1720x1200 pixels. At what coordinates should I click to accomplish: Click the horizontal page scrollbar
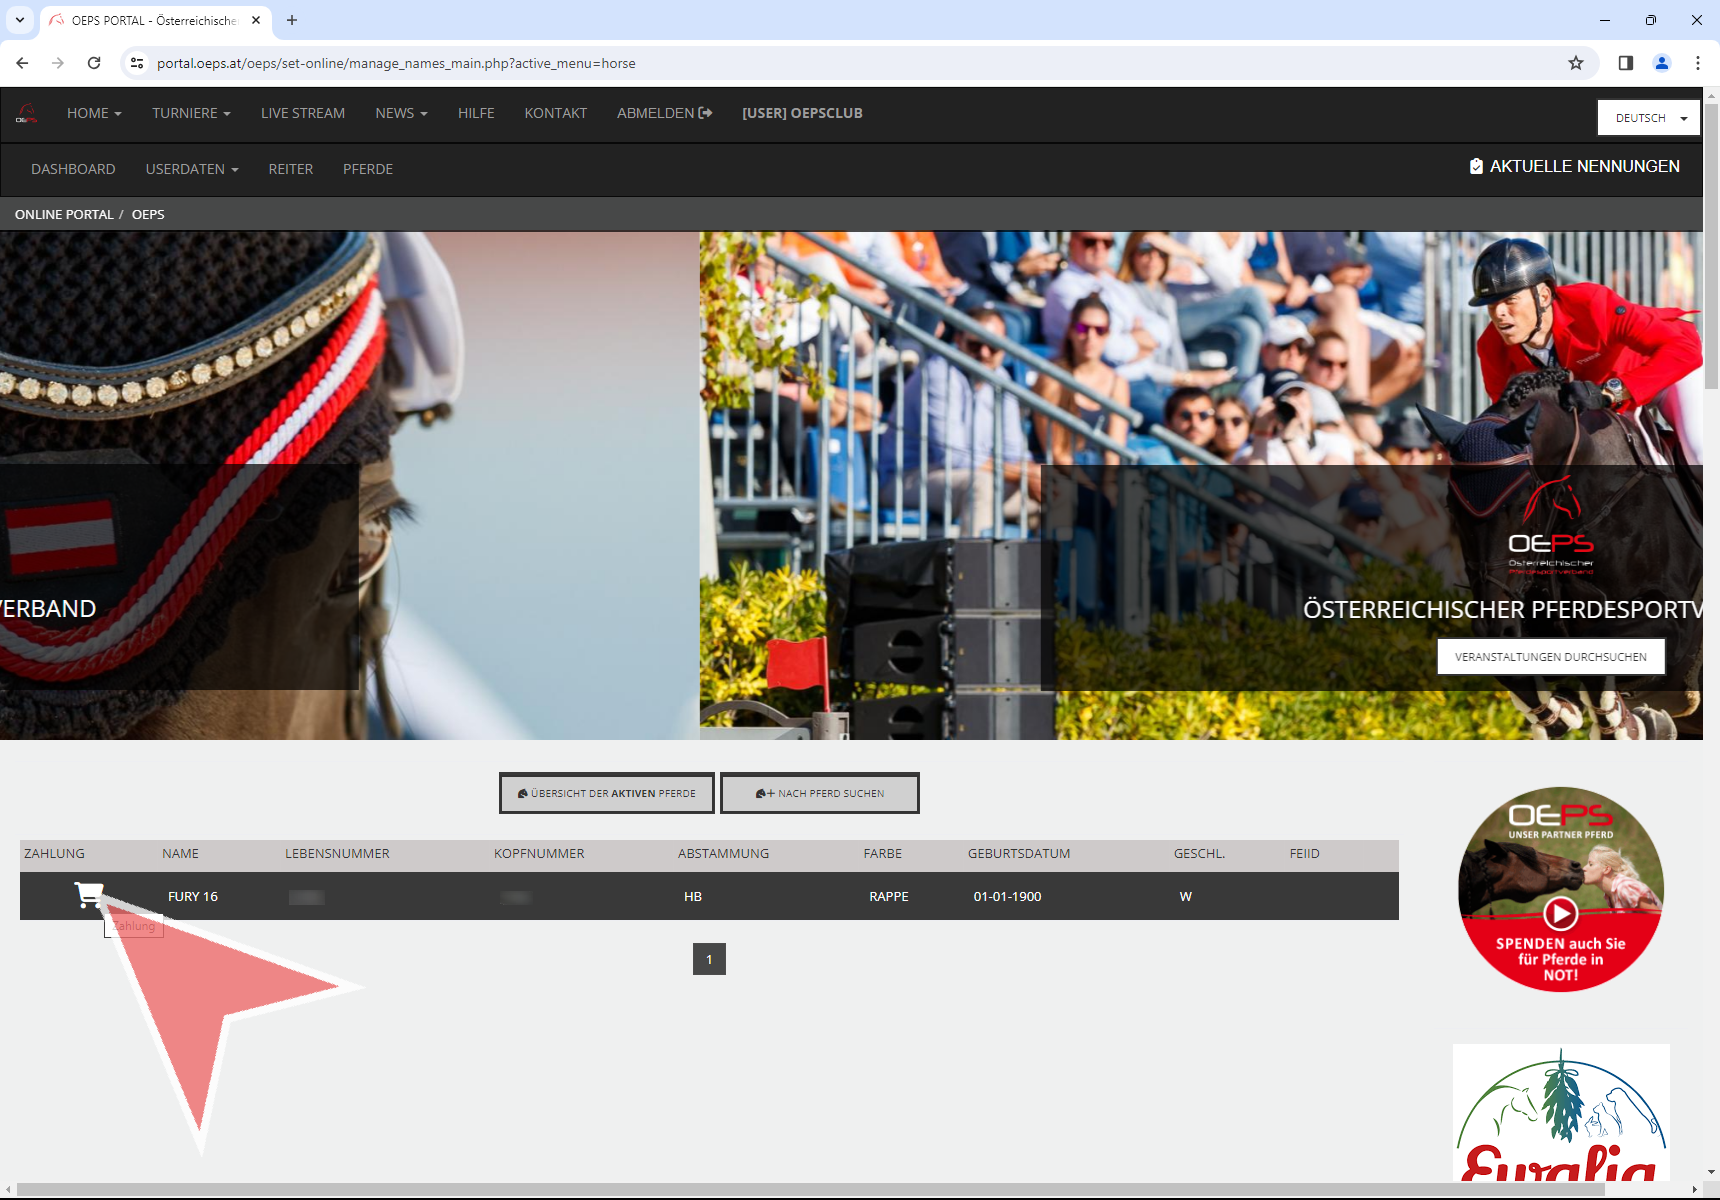[x=810, y=1190]
